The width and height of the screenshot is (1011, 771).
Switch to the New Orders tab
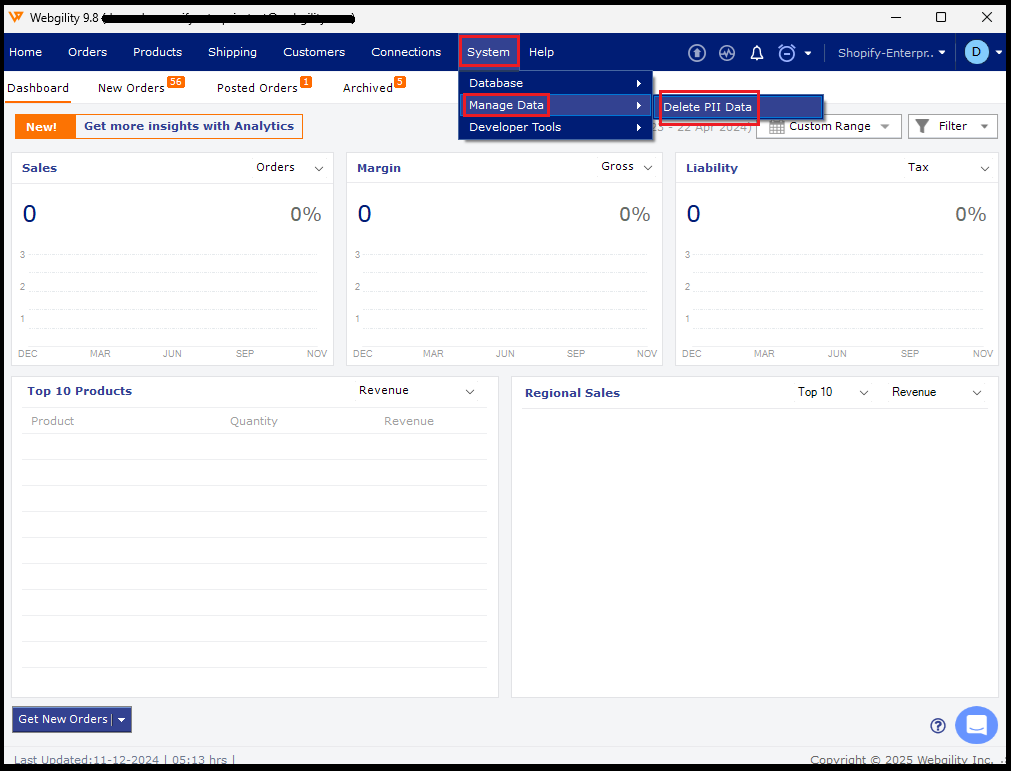[131, 88]
